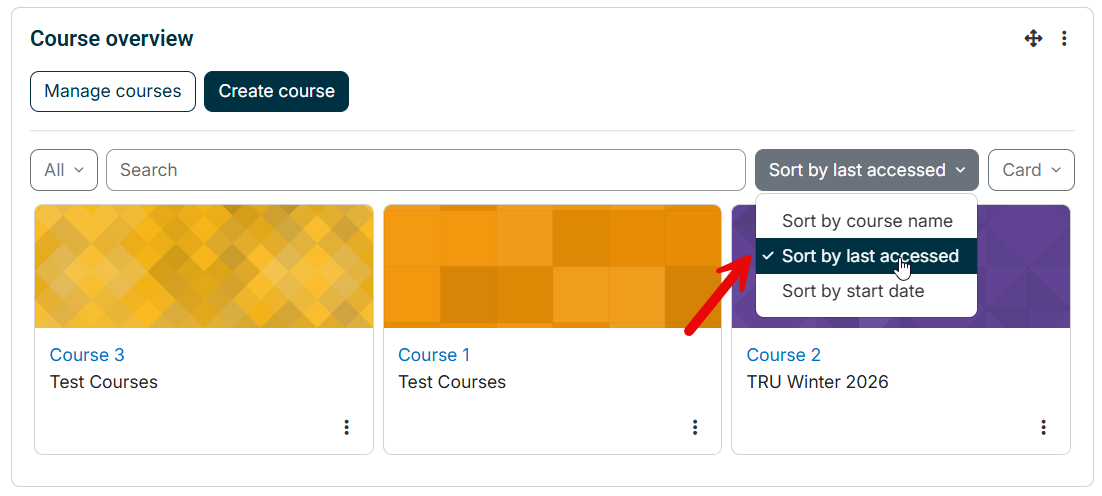Focus the course Search field
The width and height of the screenshot is (1102, 496).
(425, 170)
